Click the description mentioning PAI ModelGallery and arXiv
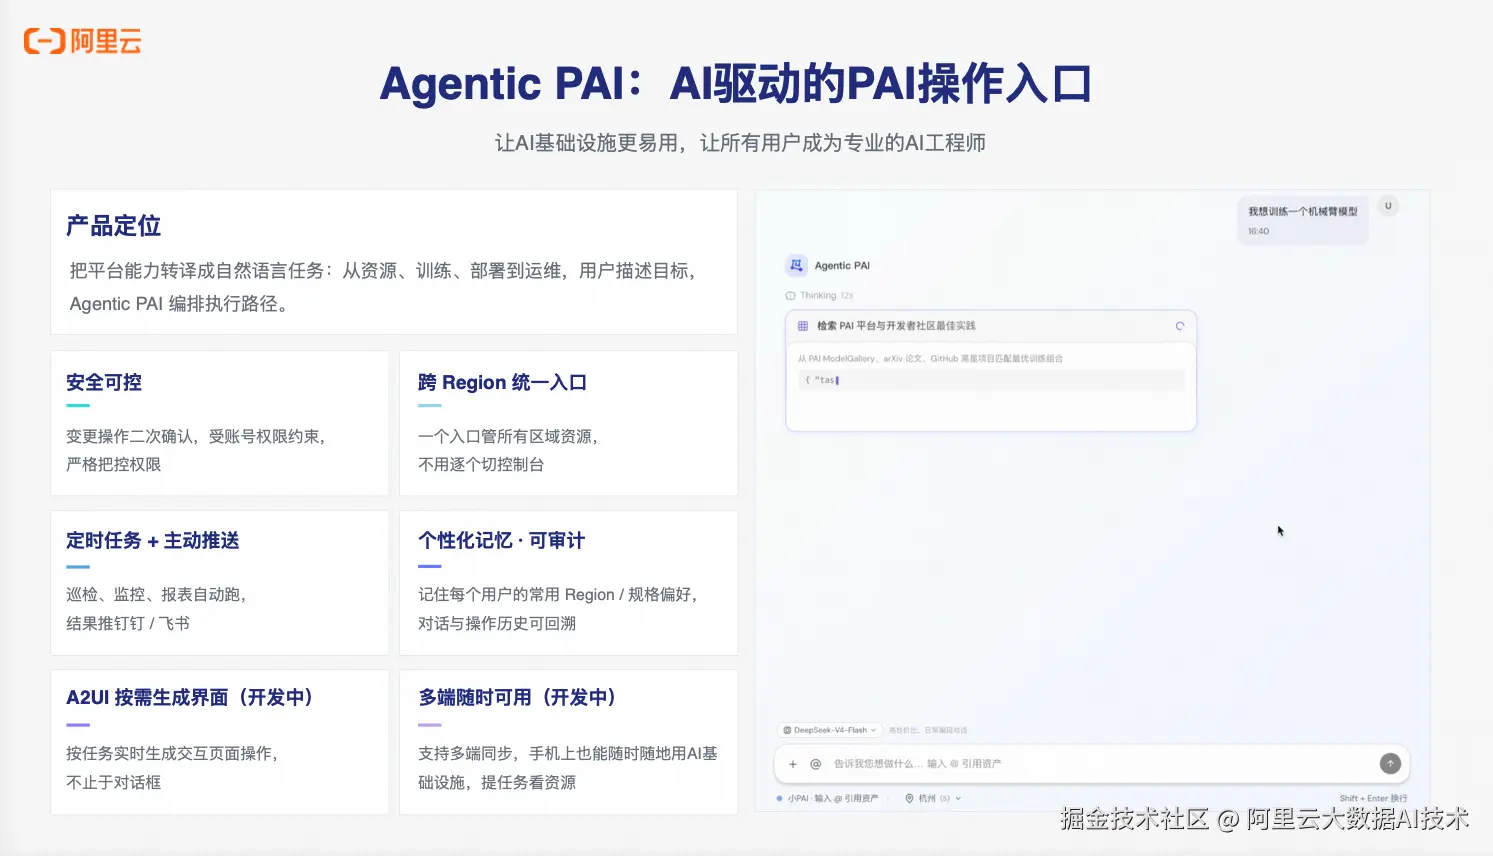This screenshot has height=856, width=1493. (930, 358)
